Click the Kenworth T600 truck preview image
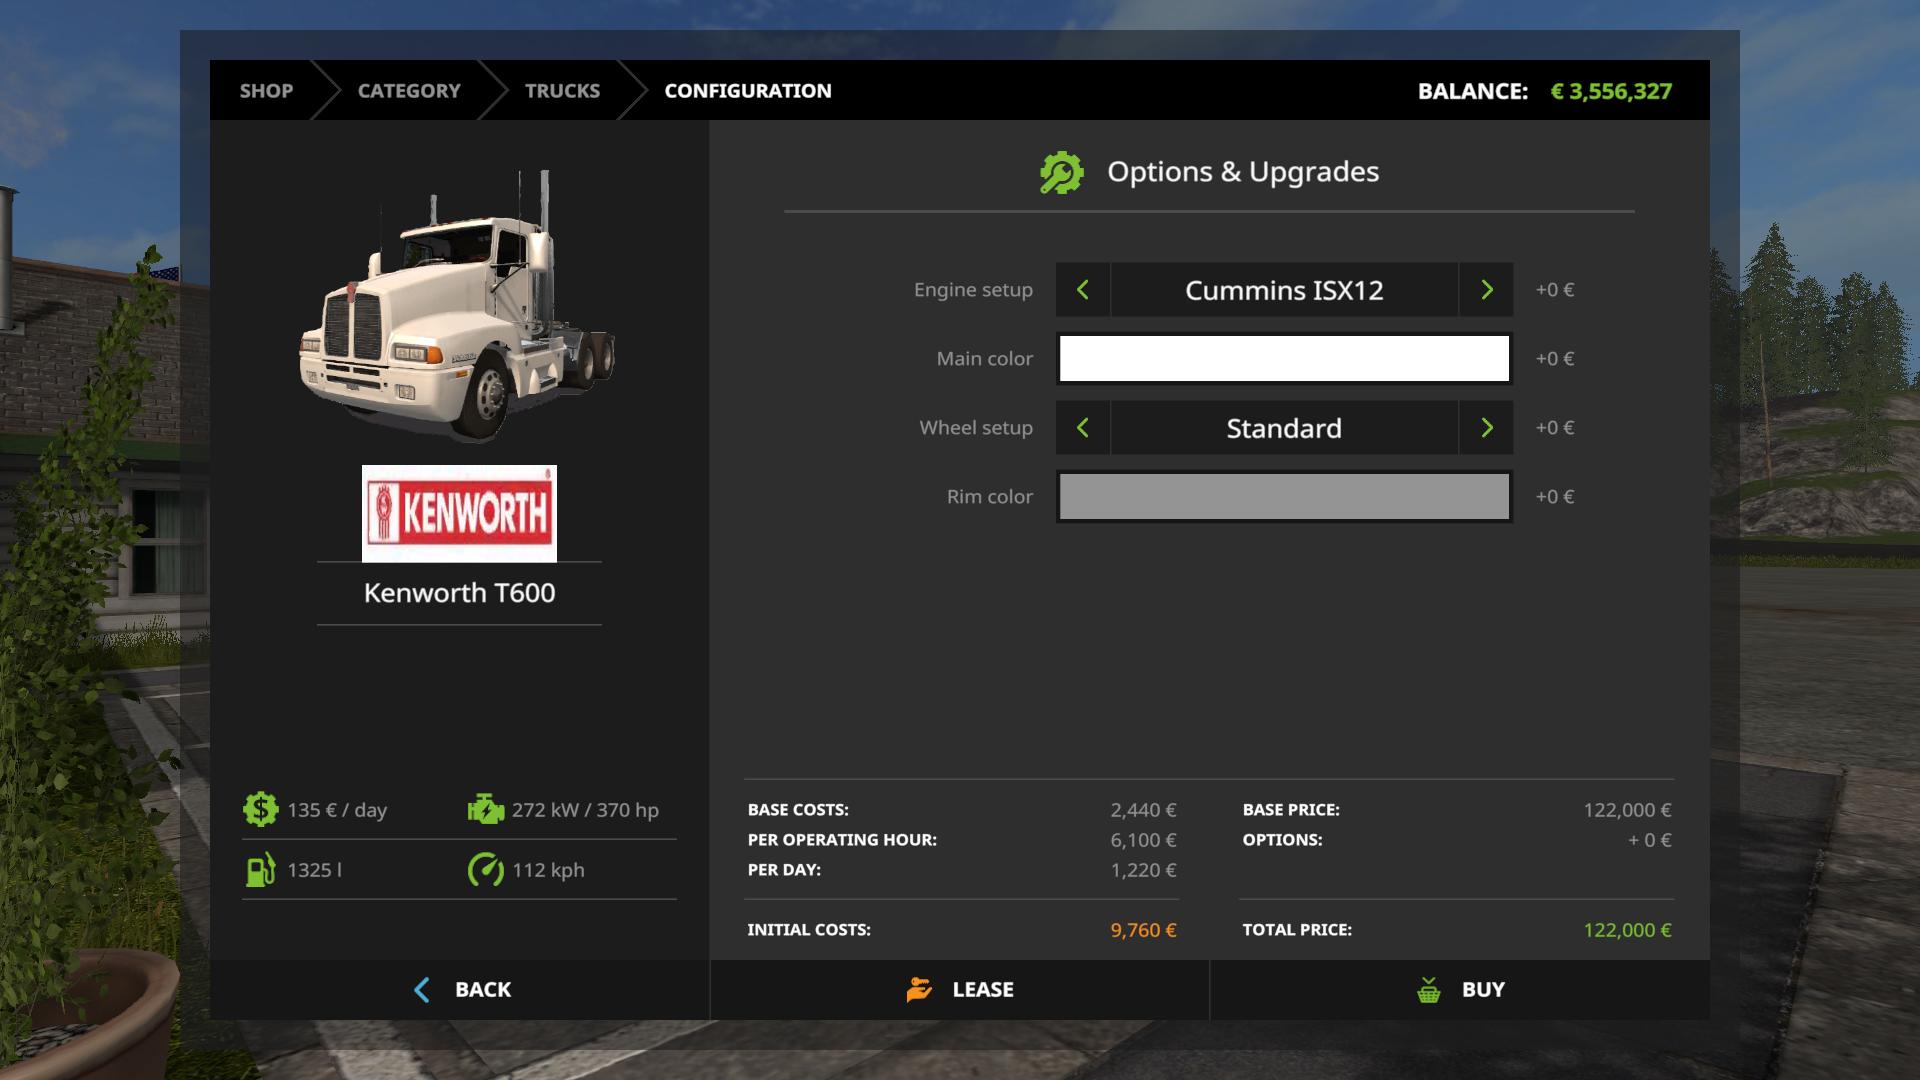 pos(458,310)
